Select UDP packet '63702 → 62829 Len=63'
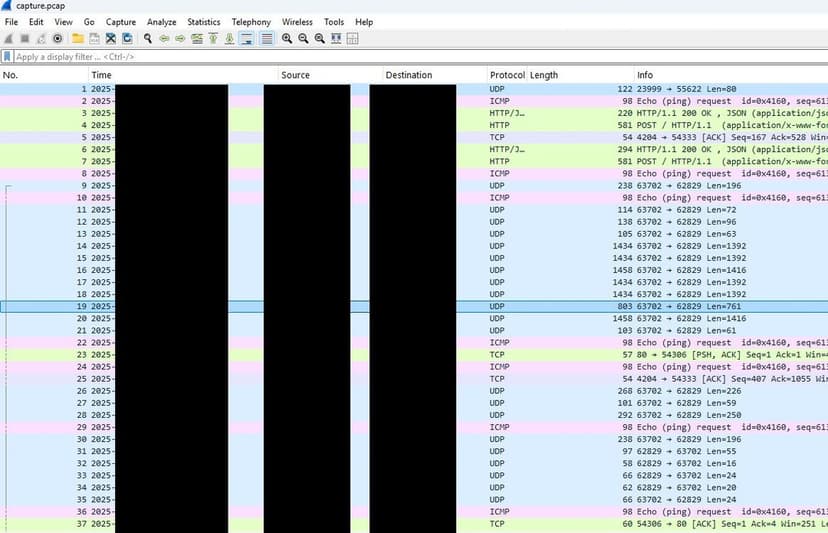 (x=414, y=234)
